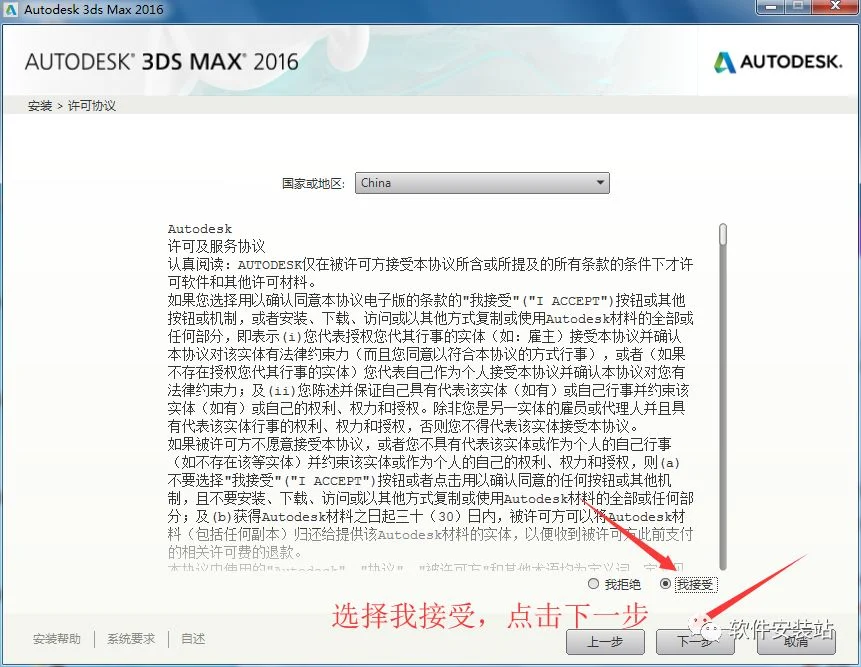Click the 许可及服务协议 heading text

216,246
